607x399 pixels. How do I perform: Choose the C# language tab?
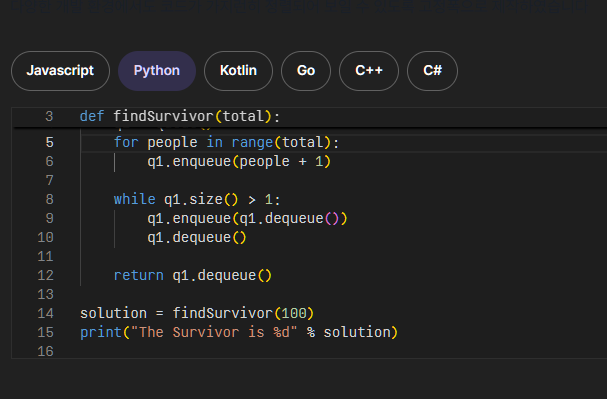(432, 71)
